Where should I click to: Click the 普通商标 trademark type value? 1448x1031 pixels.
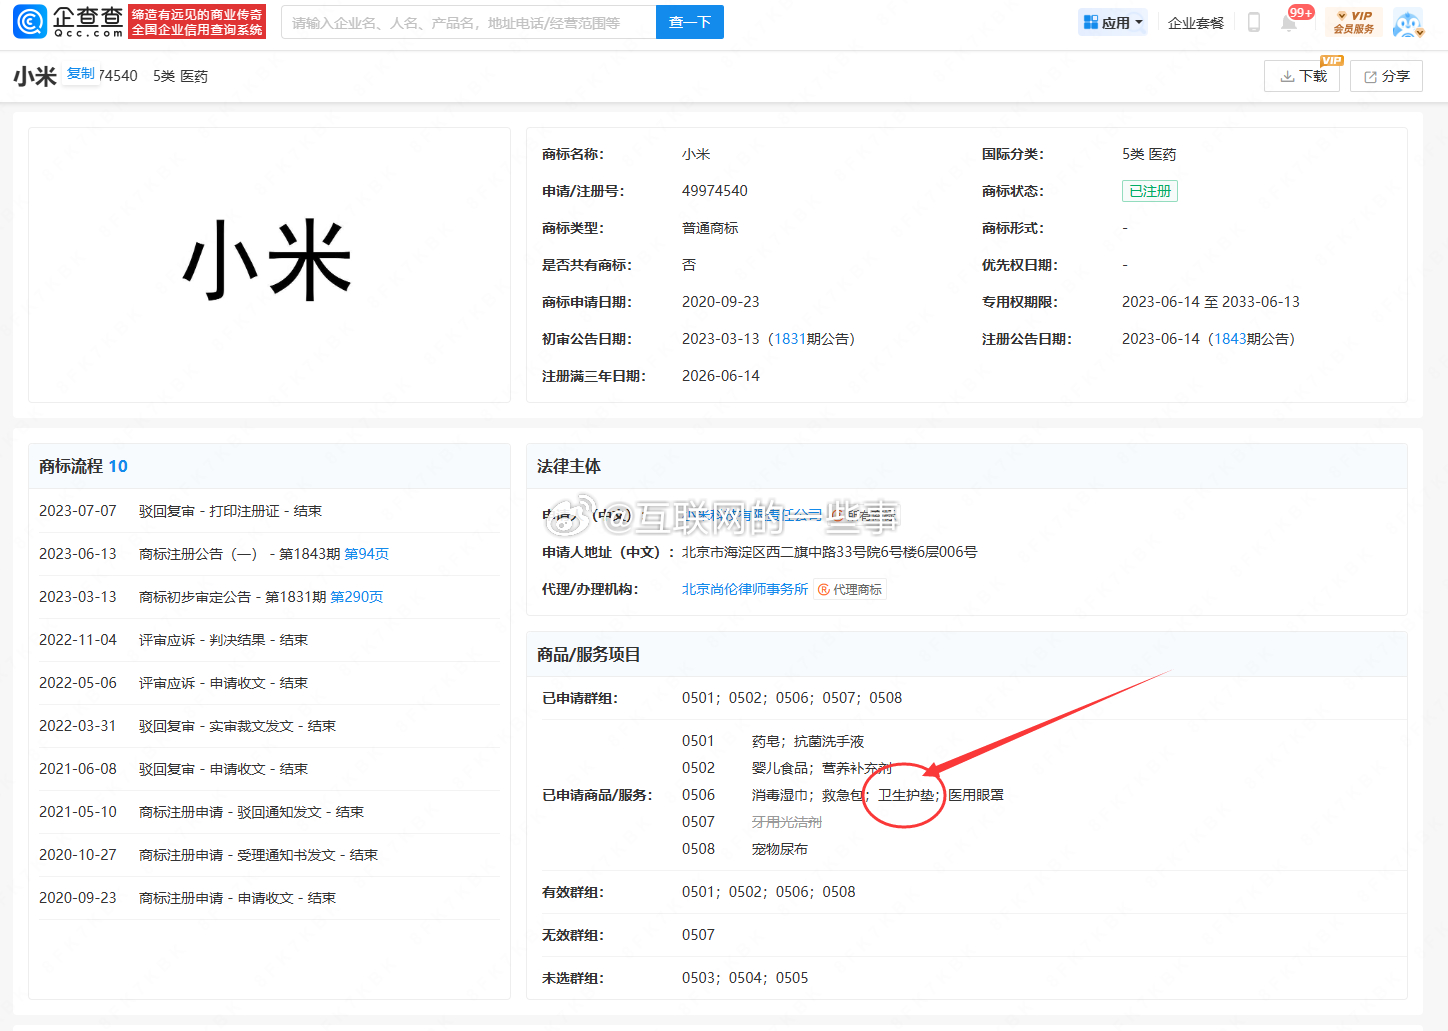(710, 228)
